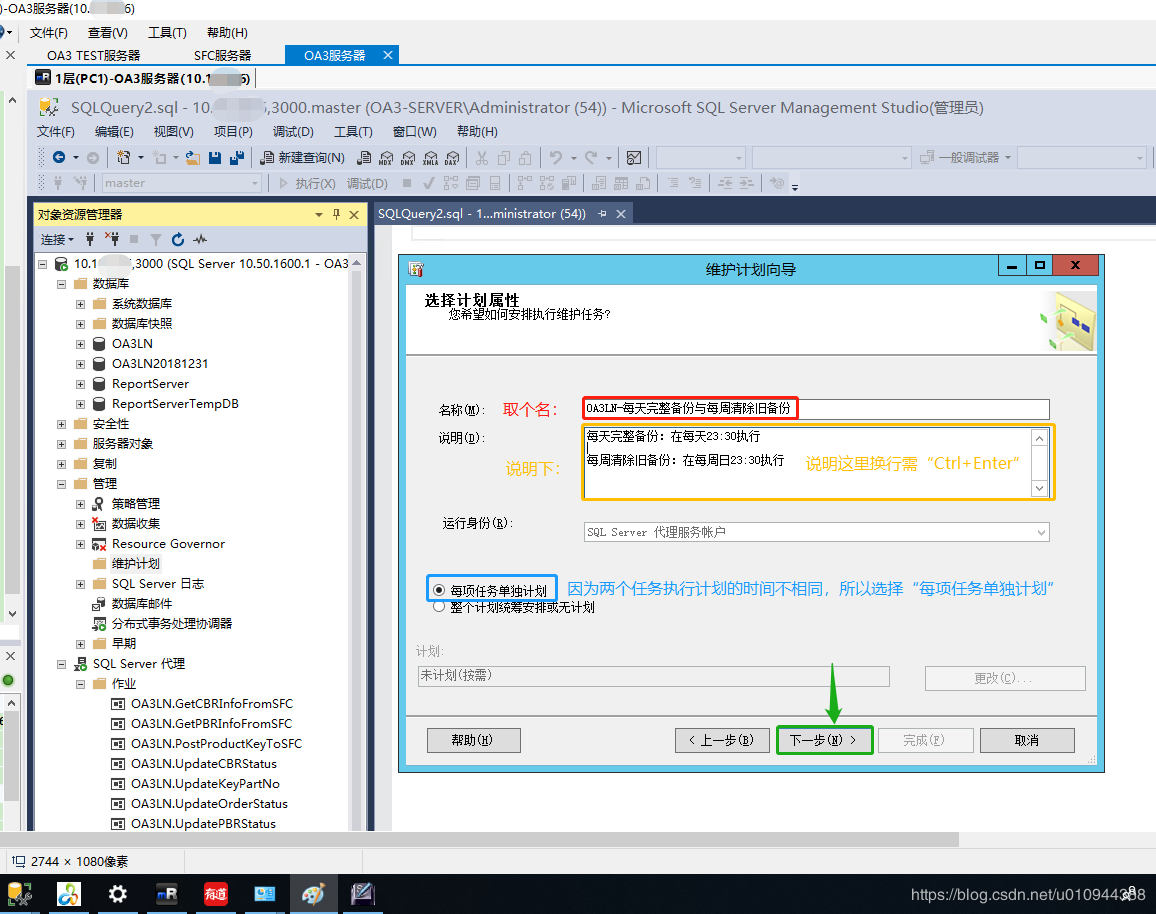1156x914 pixels.
Task: Open the Youdao app in taskbar
Action: click(x=215, y=894)
